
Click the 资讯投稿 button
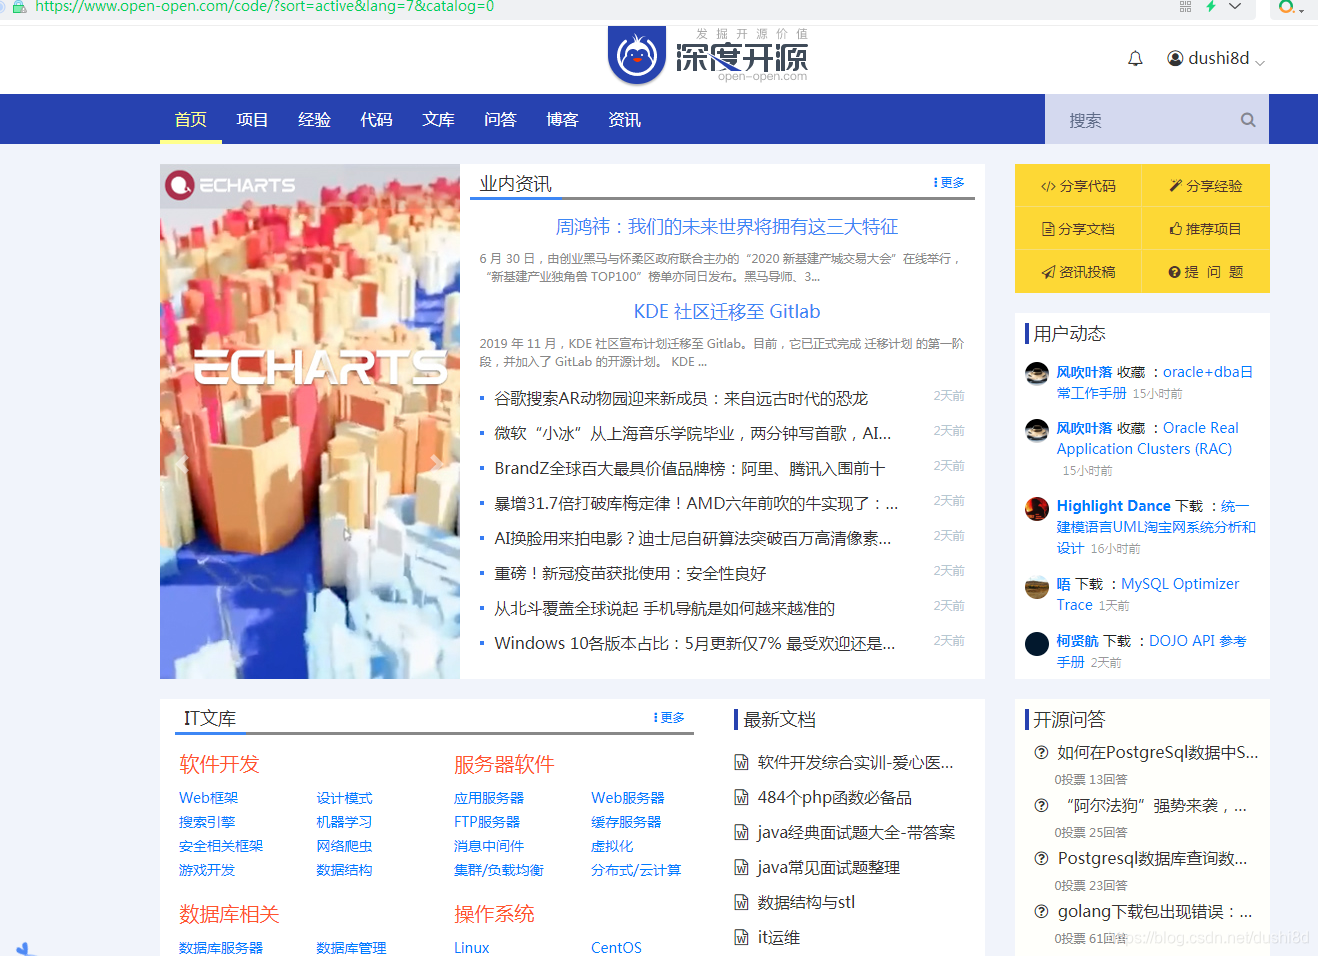[x=1078, y=272]
